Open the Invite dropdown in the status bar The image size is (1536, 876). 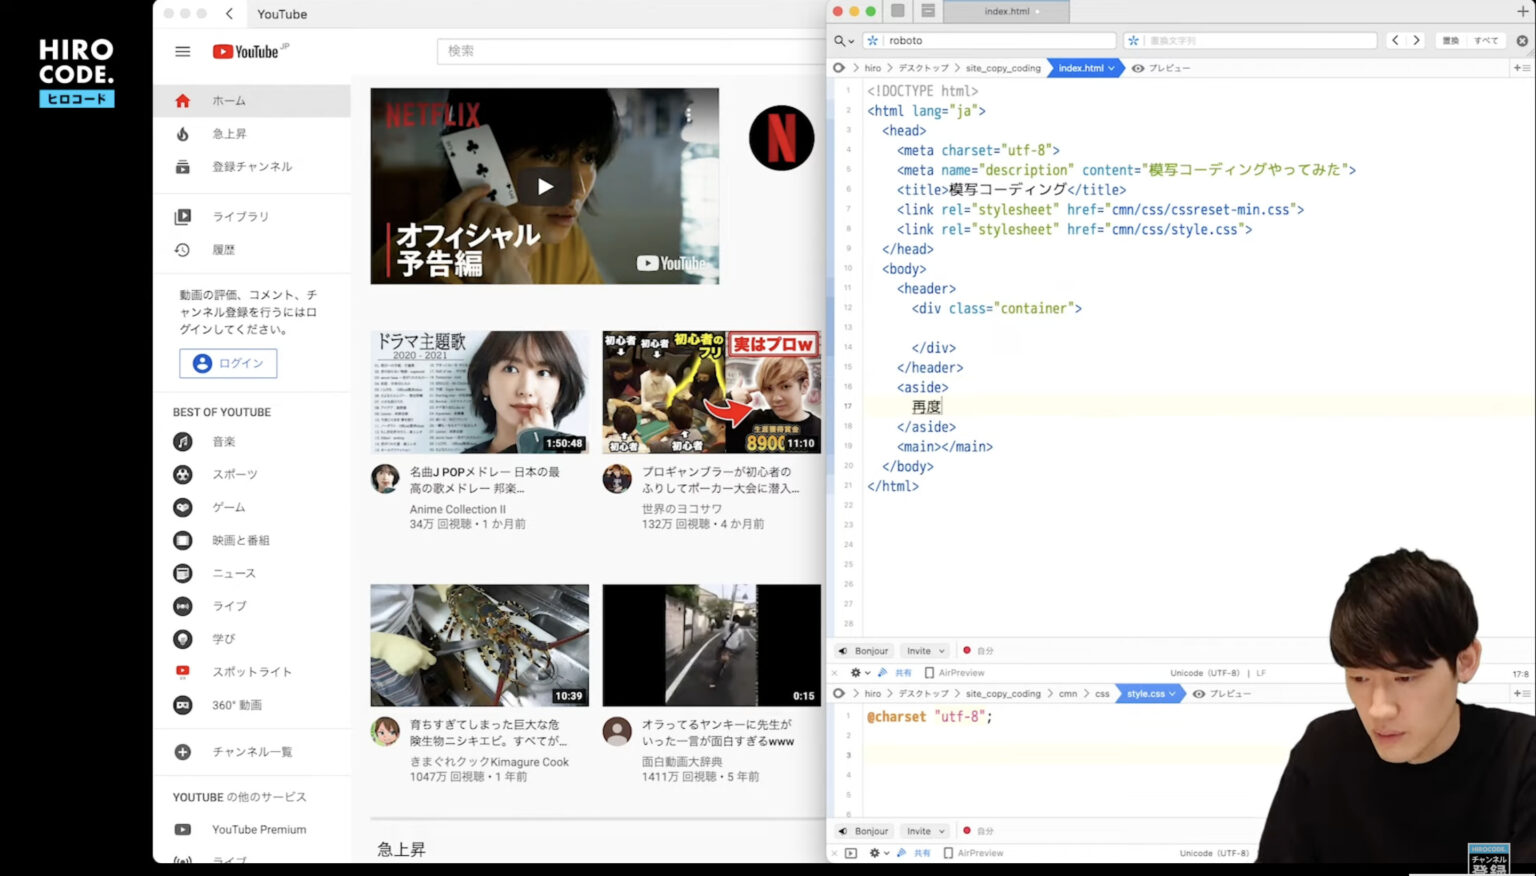click(924, 650)
